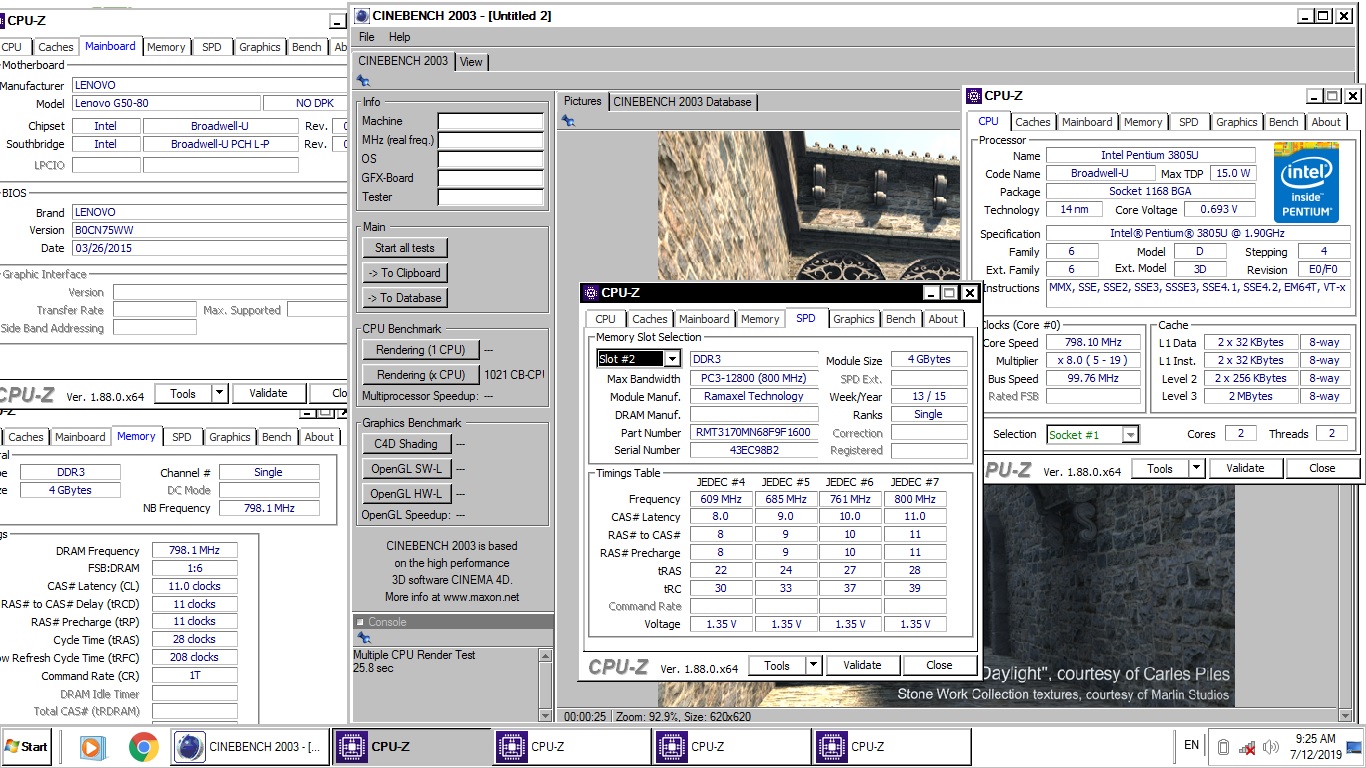Expand the Socket #1 selection dropdown
The height and width of the screenshot is (768, 1366).
click(x=1130, y=434)
